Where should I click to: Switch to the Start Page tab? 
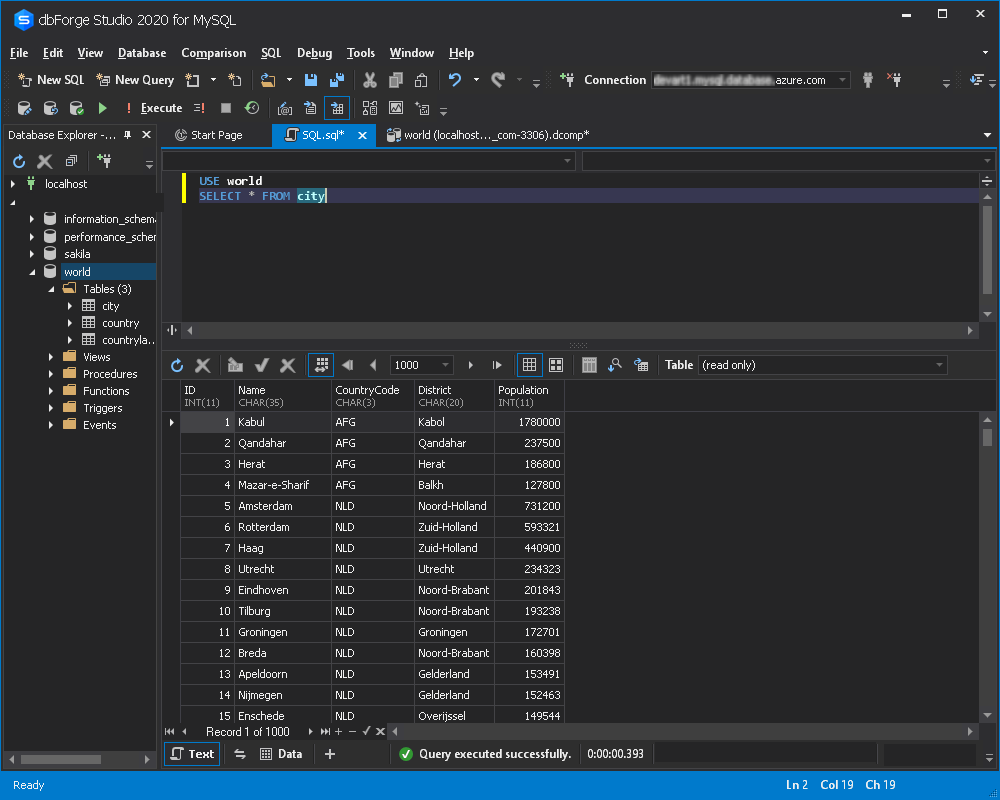click(x=209, y=135)
